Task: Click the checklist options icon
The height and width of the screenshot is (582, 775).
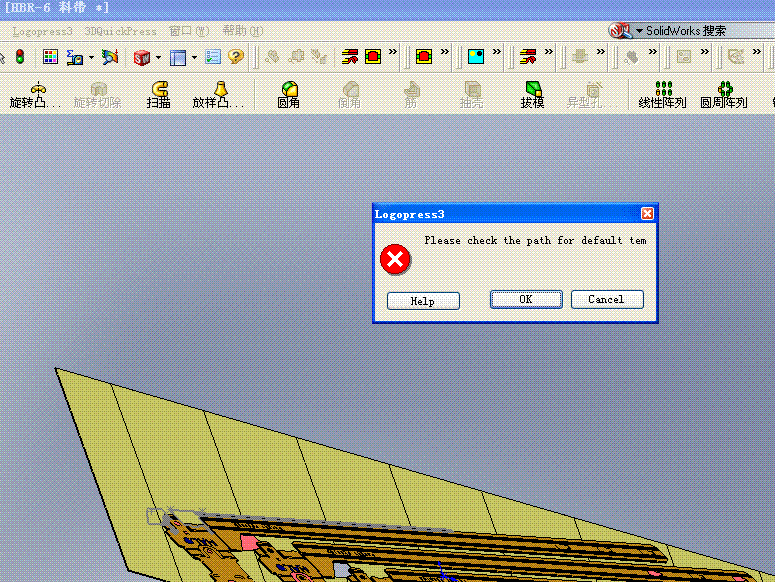Action: [213, 57]
